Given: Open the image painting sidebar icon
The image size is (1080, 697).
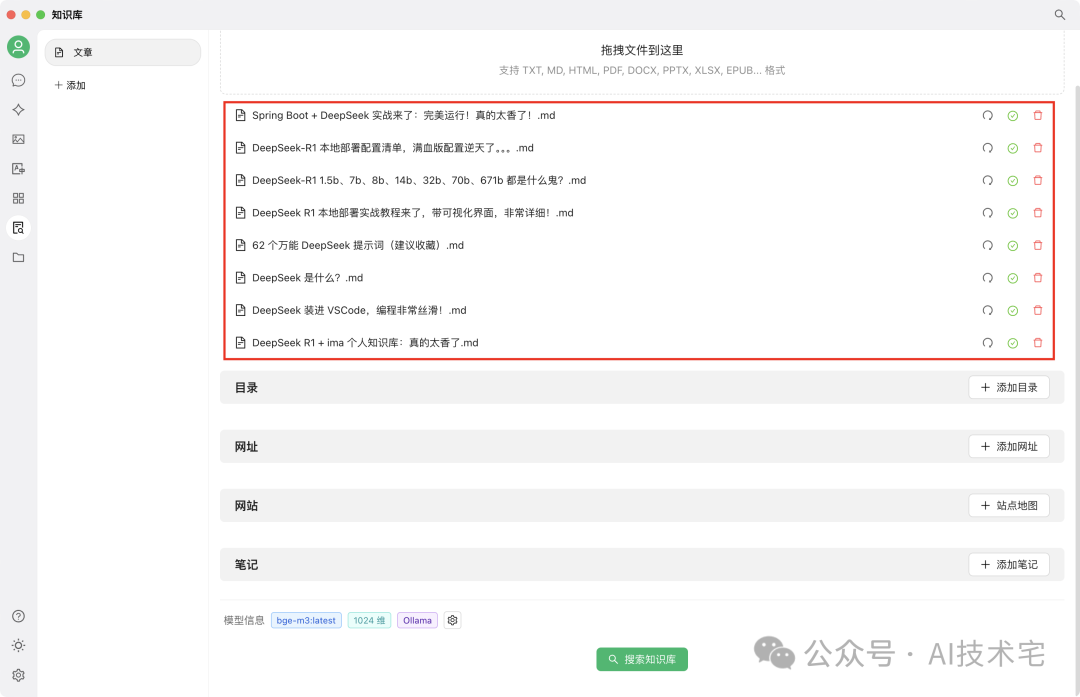Looking at the screenshot, I should click(x=19, y=139).
